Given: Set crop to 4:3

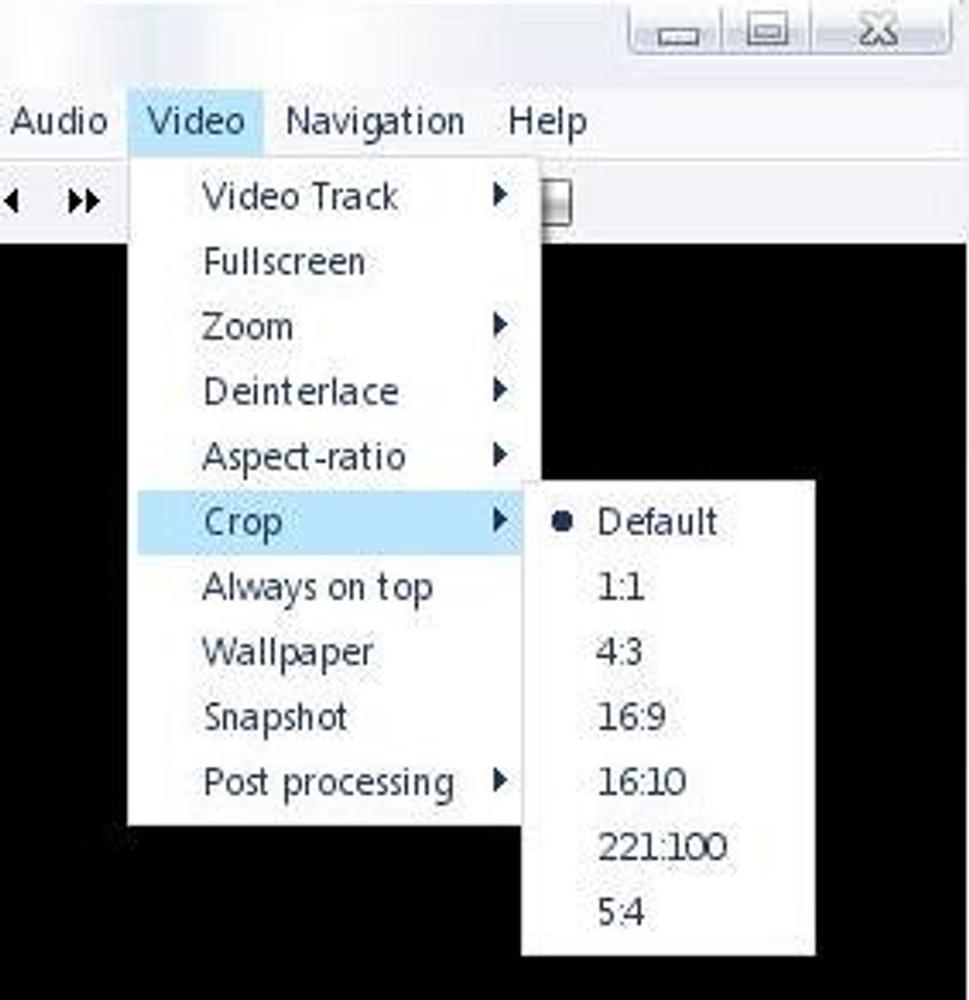Looking at the screenshot, I should [x=620, y=651].
